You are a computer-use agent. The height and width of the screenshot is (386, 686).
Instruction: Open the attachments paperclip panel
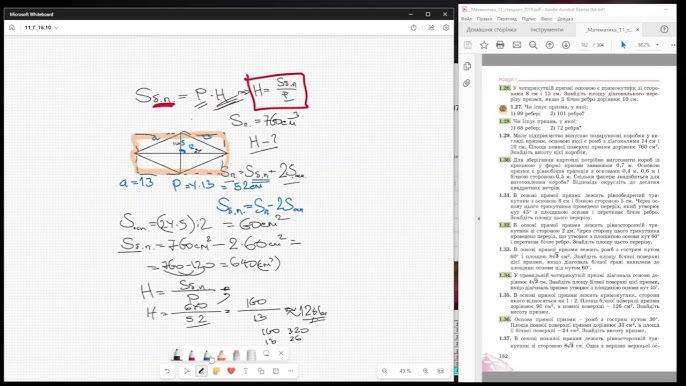click(x=467, y=83)
